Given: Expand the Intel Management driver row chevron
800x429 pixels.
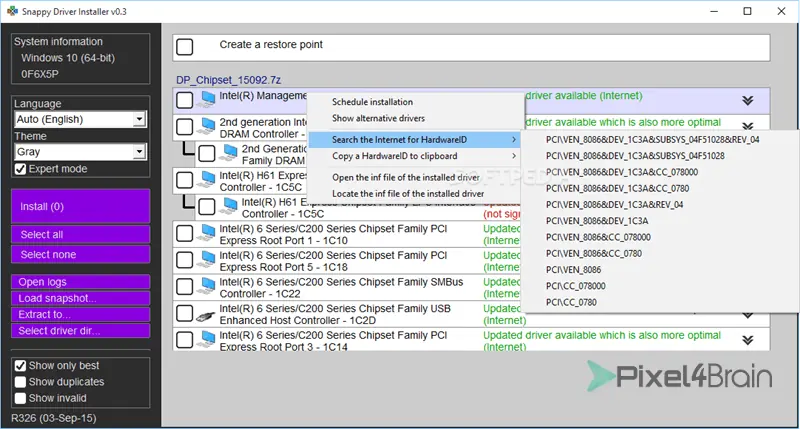Looking at the screenshot, I should coord(747,100).
